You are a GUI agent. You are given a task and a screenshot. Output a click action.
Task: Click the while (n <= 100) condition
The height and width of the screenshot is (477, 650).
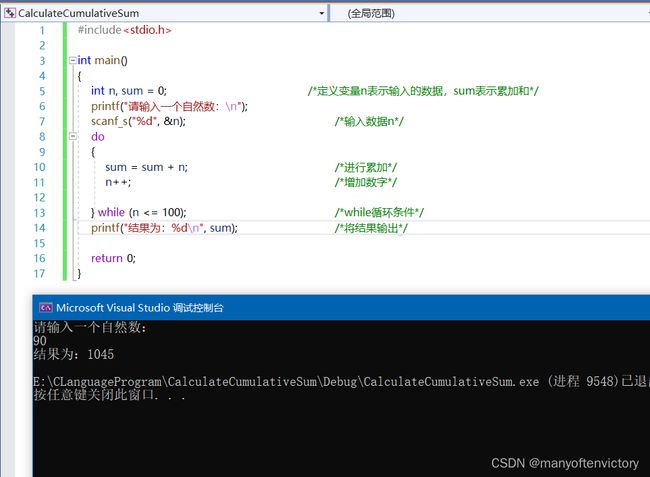(x=142, y=212)
